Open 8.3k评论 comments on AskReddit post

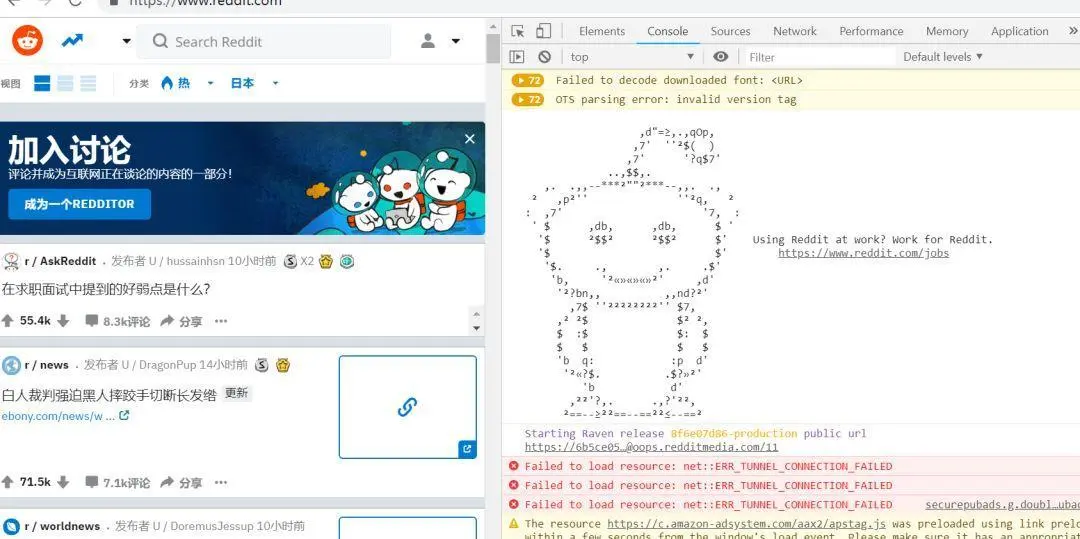click(x=117, y=321)
